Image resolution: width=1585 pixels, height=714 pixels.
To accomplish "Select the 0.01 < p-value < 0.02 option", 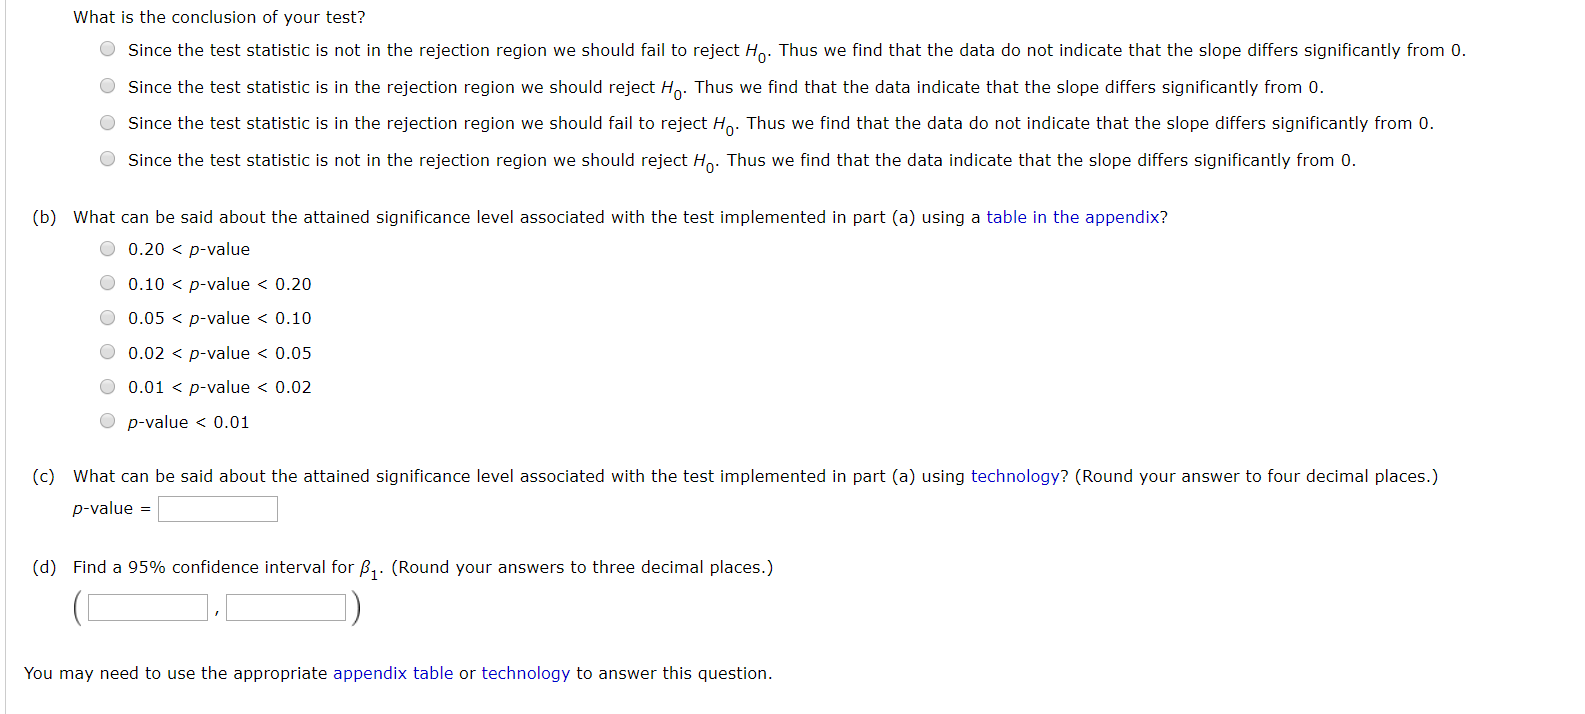I will click(107, 386).
